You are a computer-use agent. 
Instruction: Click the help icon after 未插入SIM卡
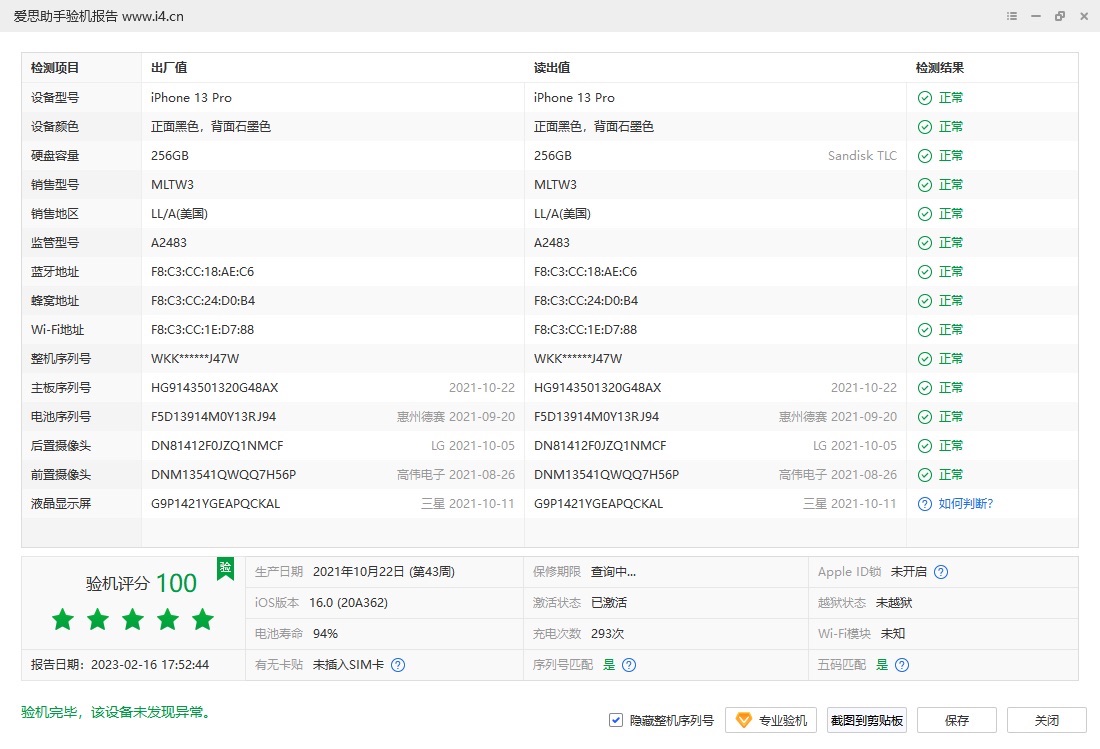pyautogui.click(x=398, y=665)
